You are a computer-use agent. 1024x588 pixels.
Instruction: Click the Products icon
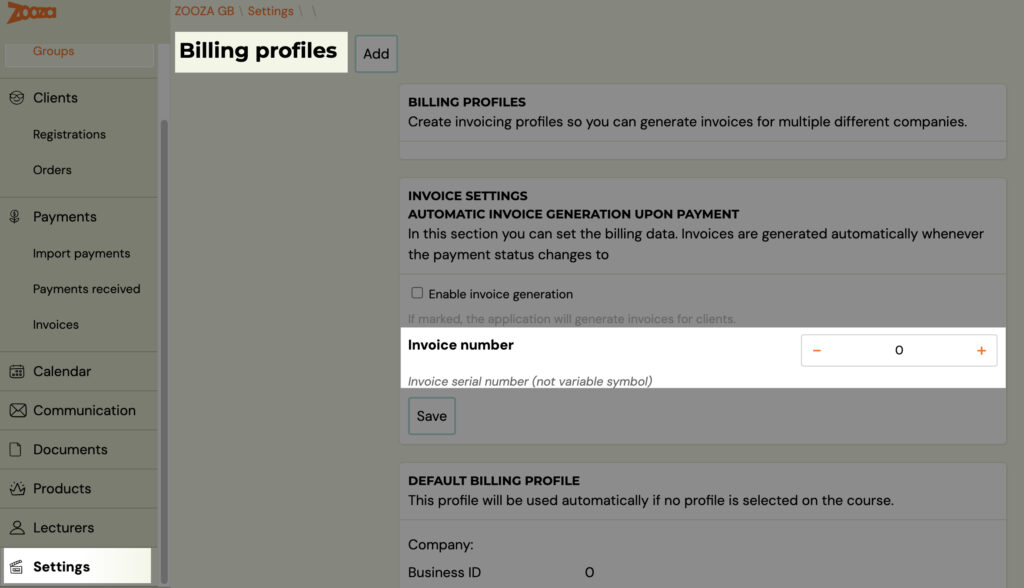(x=18, y=489)
